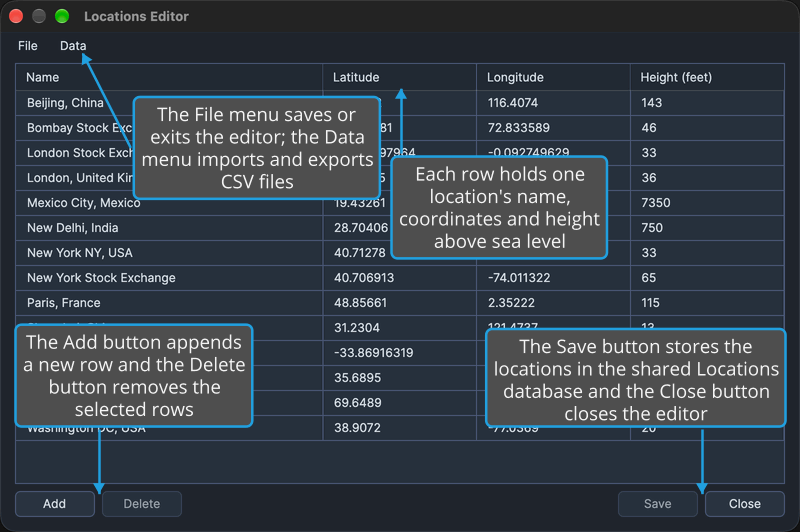Click the height cell 65

tap(707, 278)
